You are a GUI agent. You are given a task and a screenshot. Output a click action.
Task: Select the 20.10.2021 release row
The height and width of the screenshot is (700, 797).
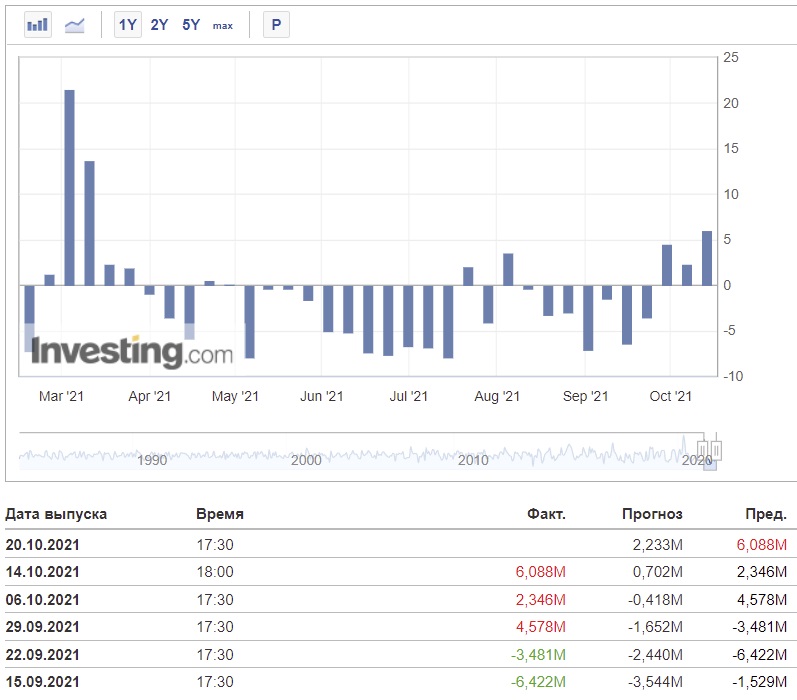click(398, 544)
